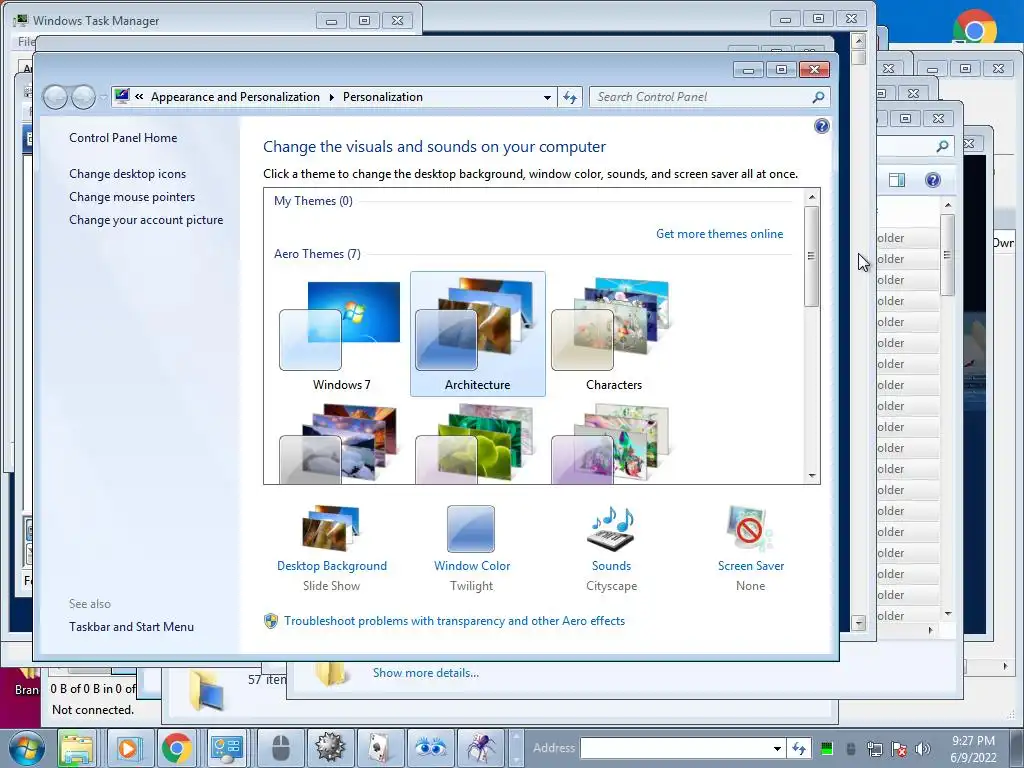Open Windows Explorer from taskbar

[77, 748]
